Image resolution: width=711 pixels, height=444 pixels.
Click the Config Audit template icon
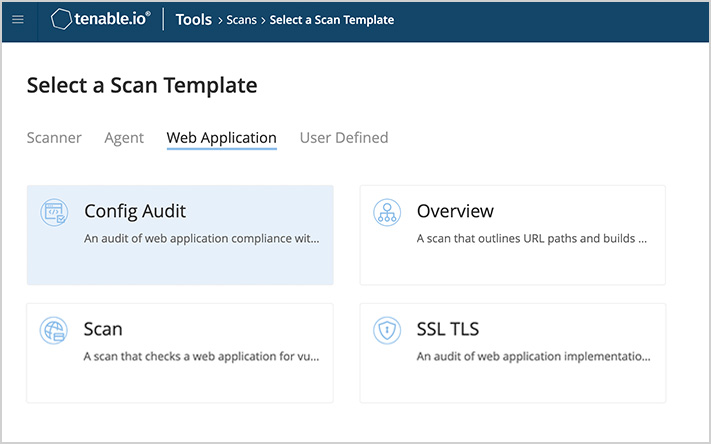tap(54, 212)
